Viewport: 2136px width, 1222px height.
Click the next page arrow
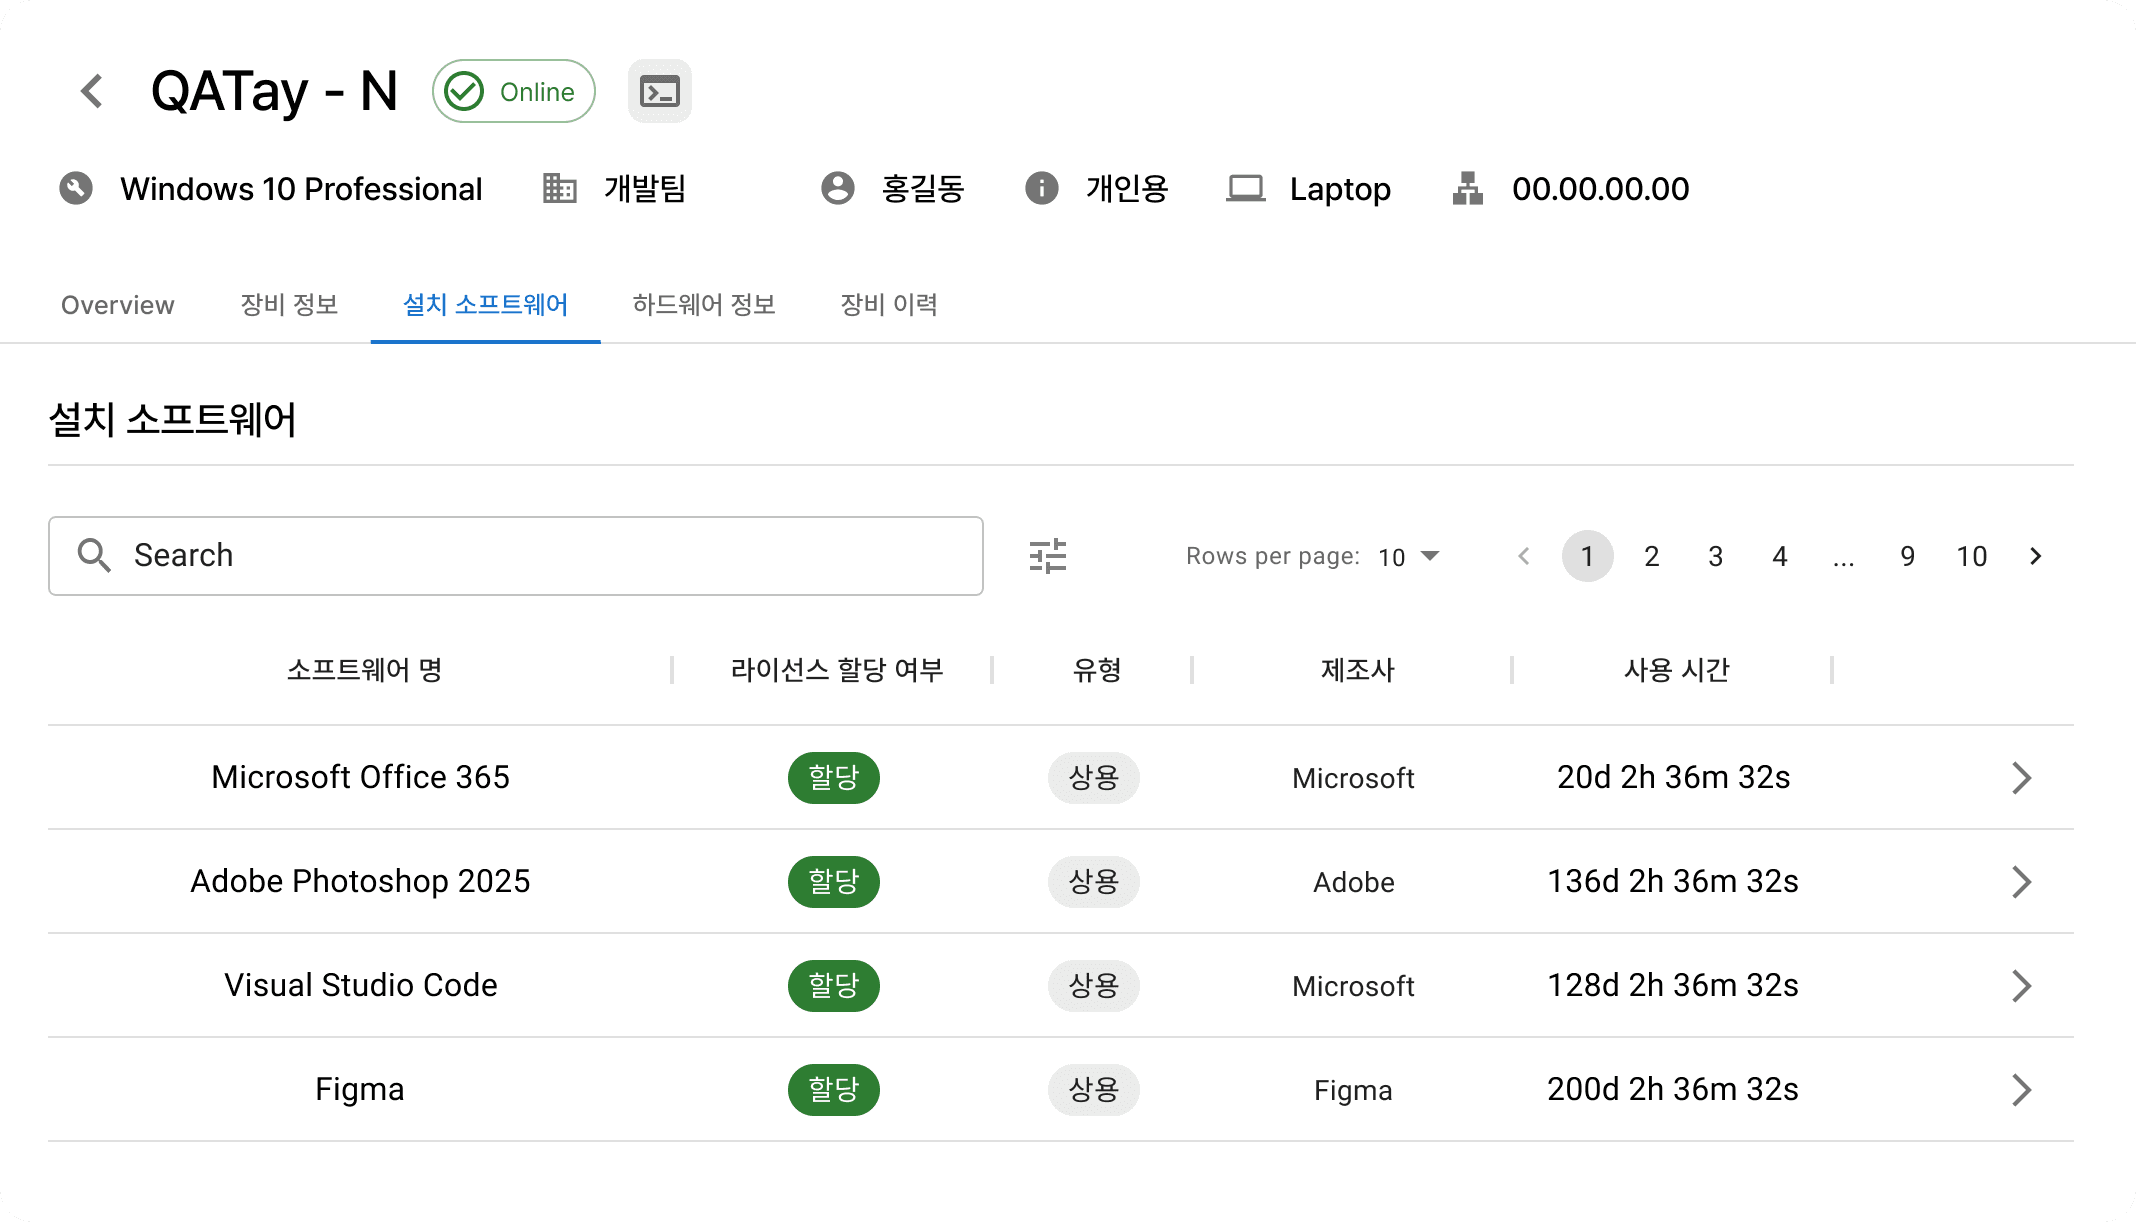[2035, 556]
